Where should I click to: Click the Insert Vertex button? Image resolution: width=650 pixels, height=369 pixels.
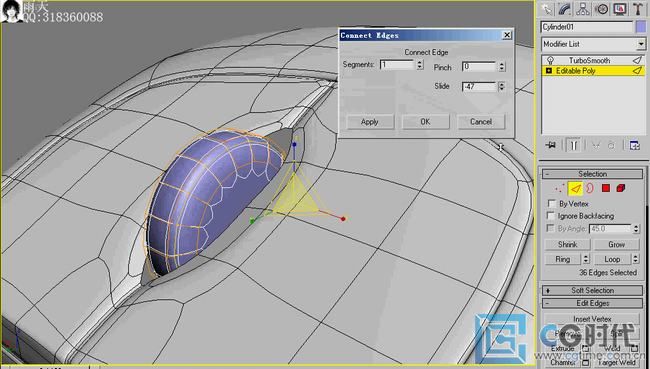coord(592,319)
